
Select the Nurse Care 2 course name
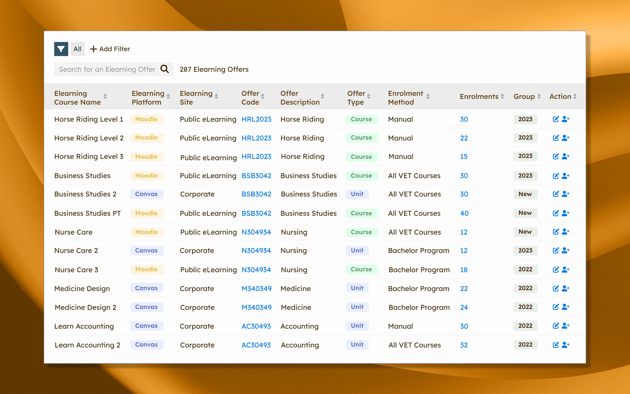coord(76,250)
